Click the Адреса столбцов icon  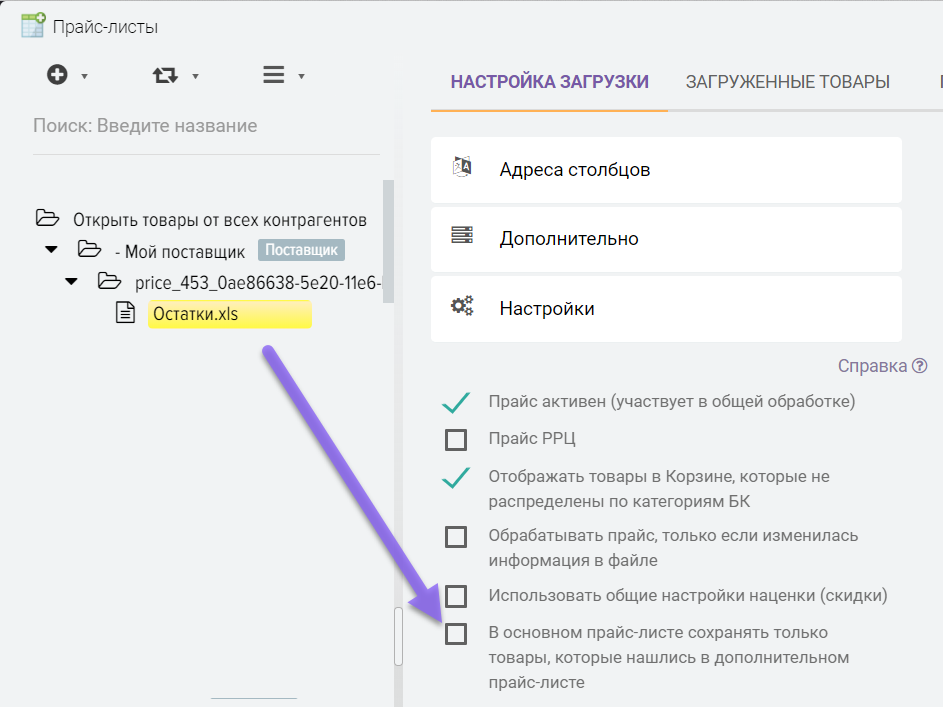[x=462, y=168]
